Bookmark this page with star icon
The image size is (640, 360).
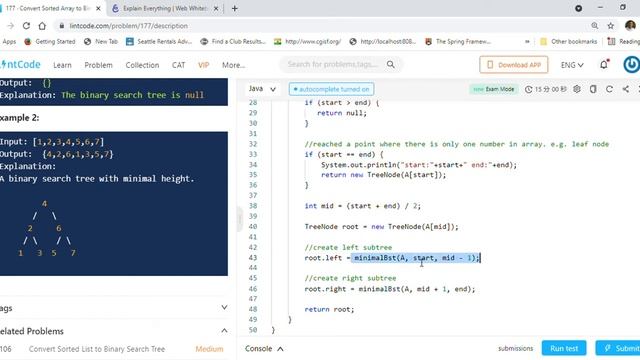tap(611, 26)
